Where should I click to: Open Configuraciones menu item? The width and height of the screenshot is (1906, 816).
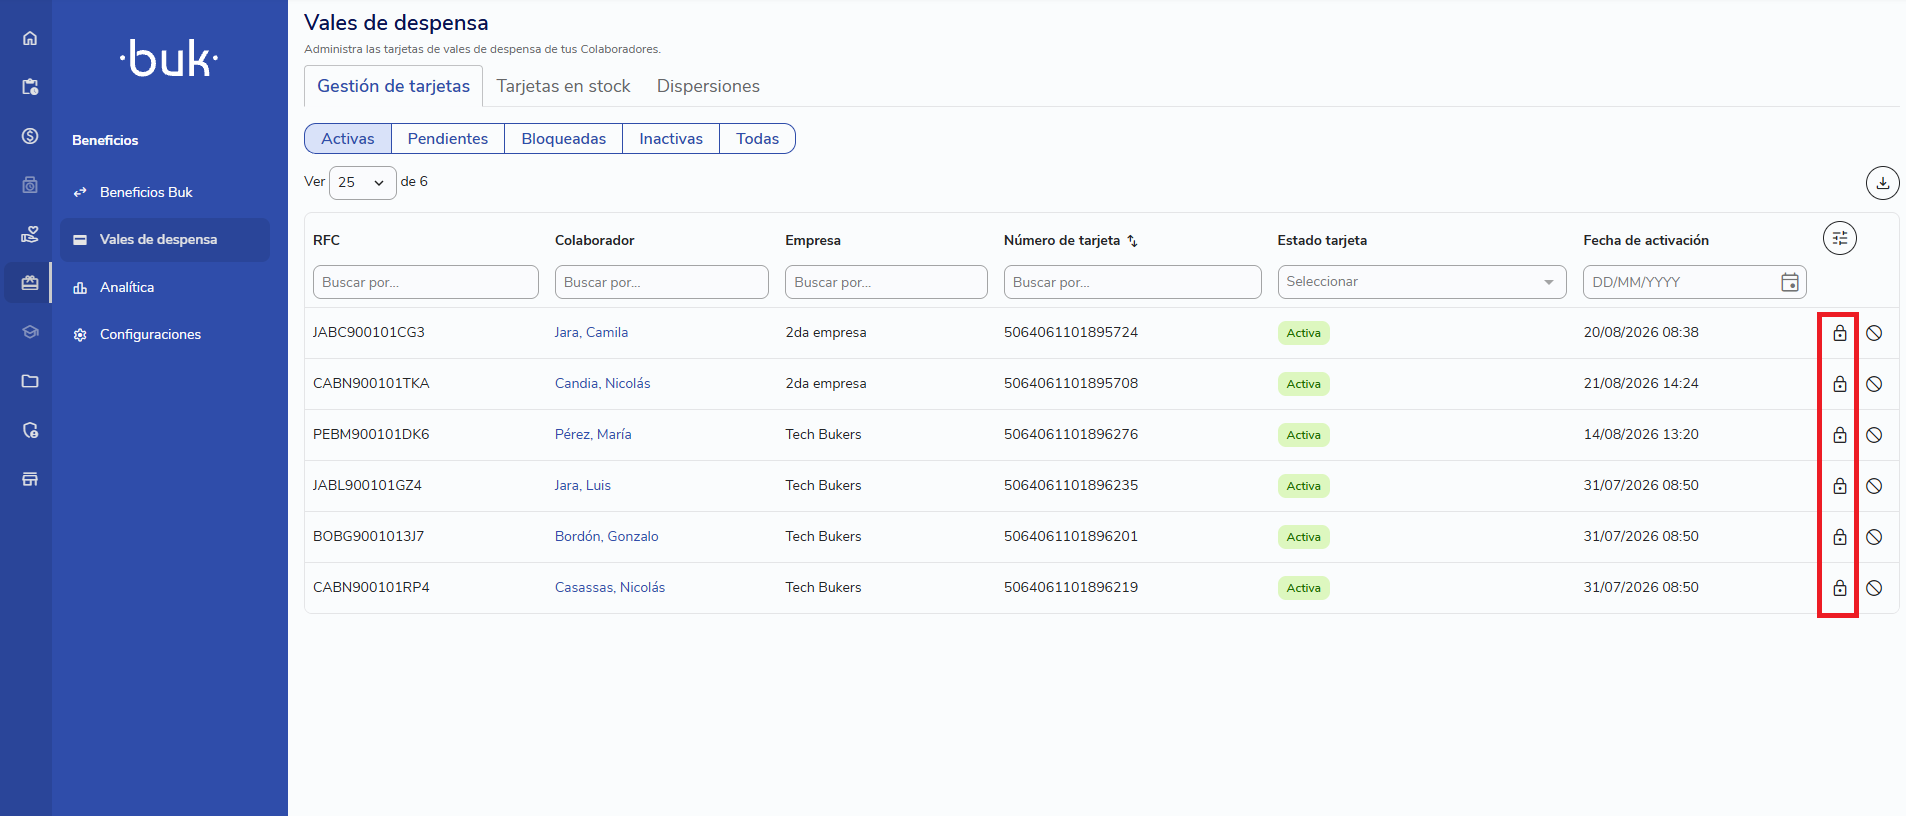[x=165, y=334]
